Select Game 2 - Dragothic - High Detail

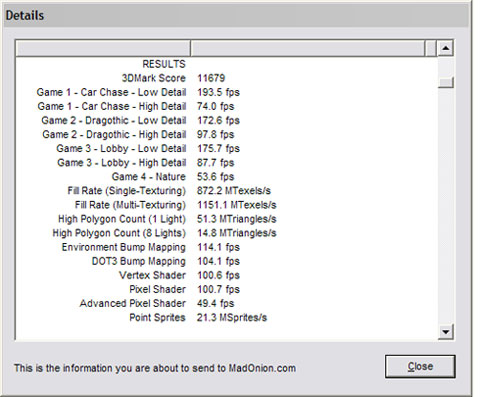click(114, 134)
